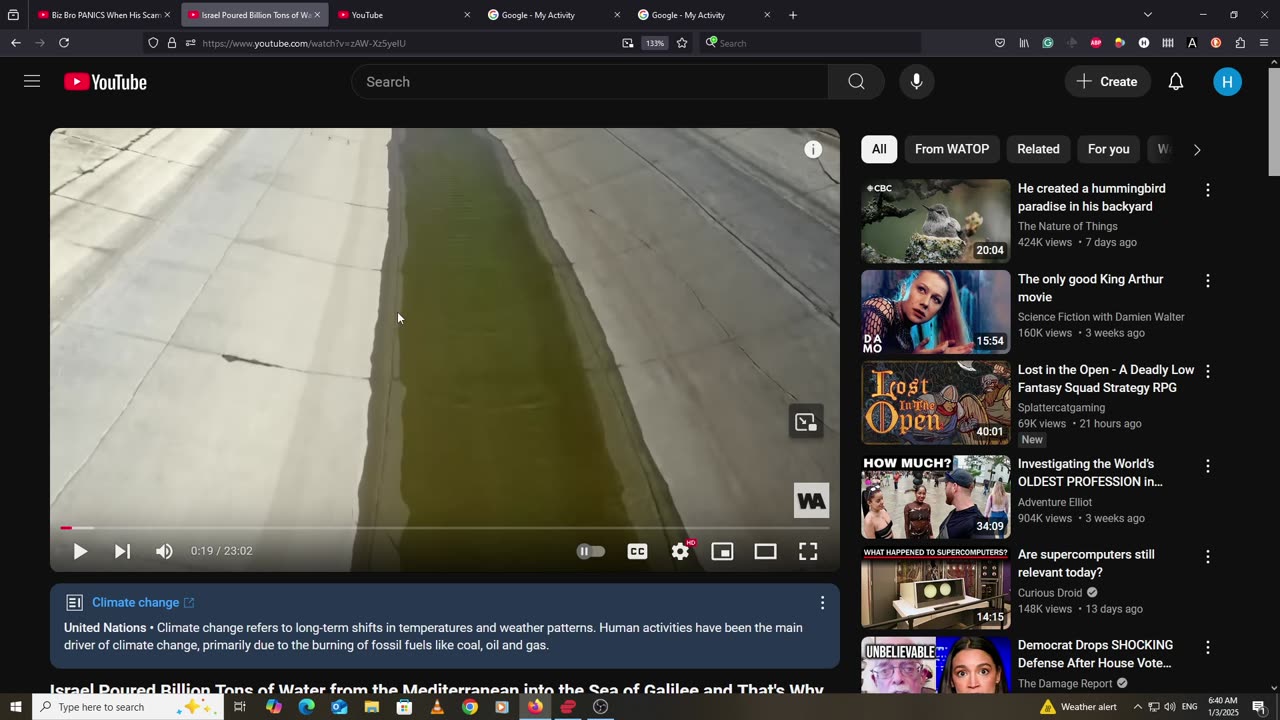The height and width of the screenshot is (720, 1280).
Task: Select the From WATOP chip
Action: click(952, 149)
